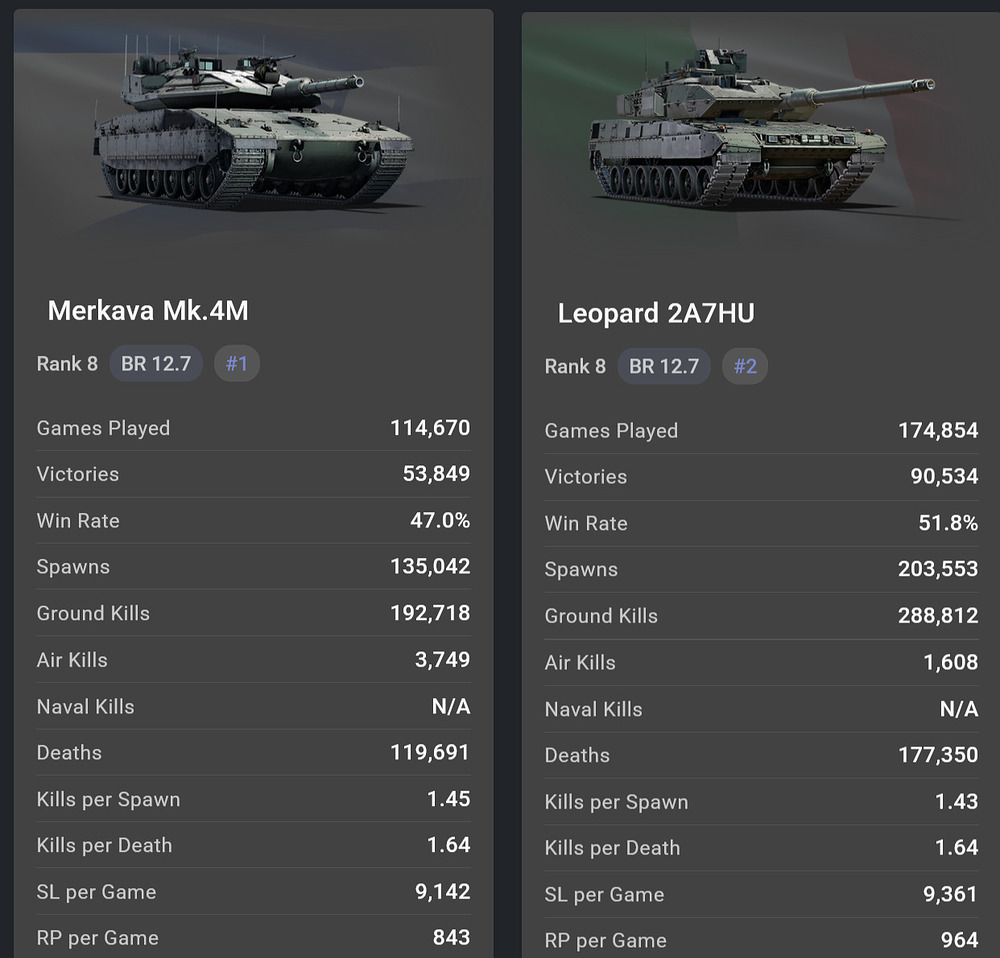Click Leopard's Rank 8 label
This screenshot has width=1000, height=958.
point(575,366)
